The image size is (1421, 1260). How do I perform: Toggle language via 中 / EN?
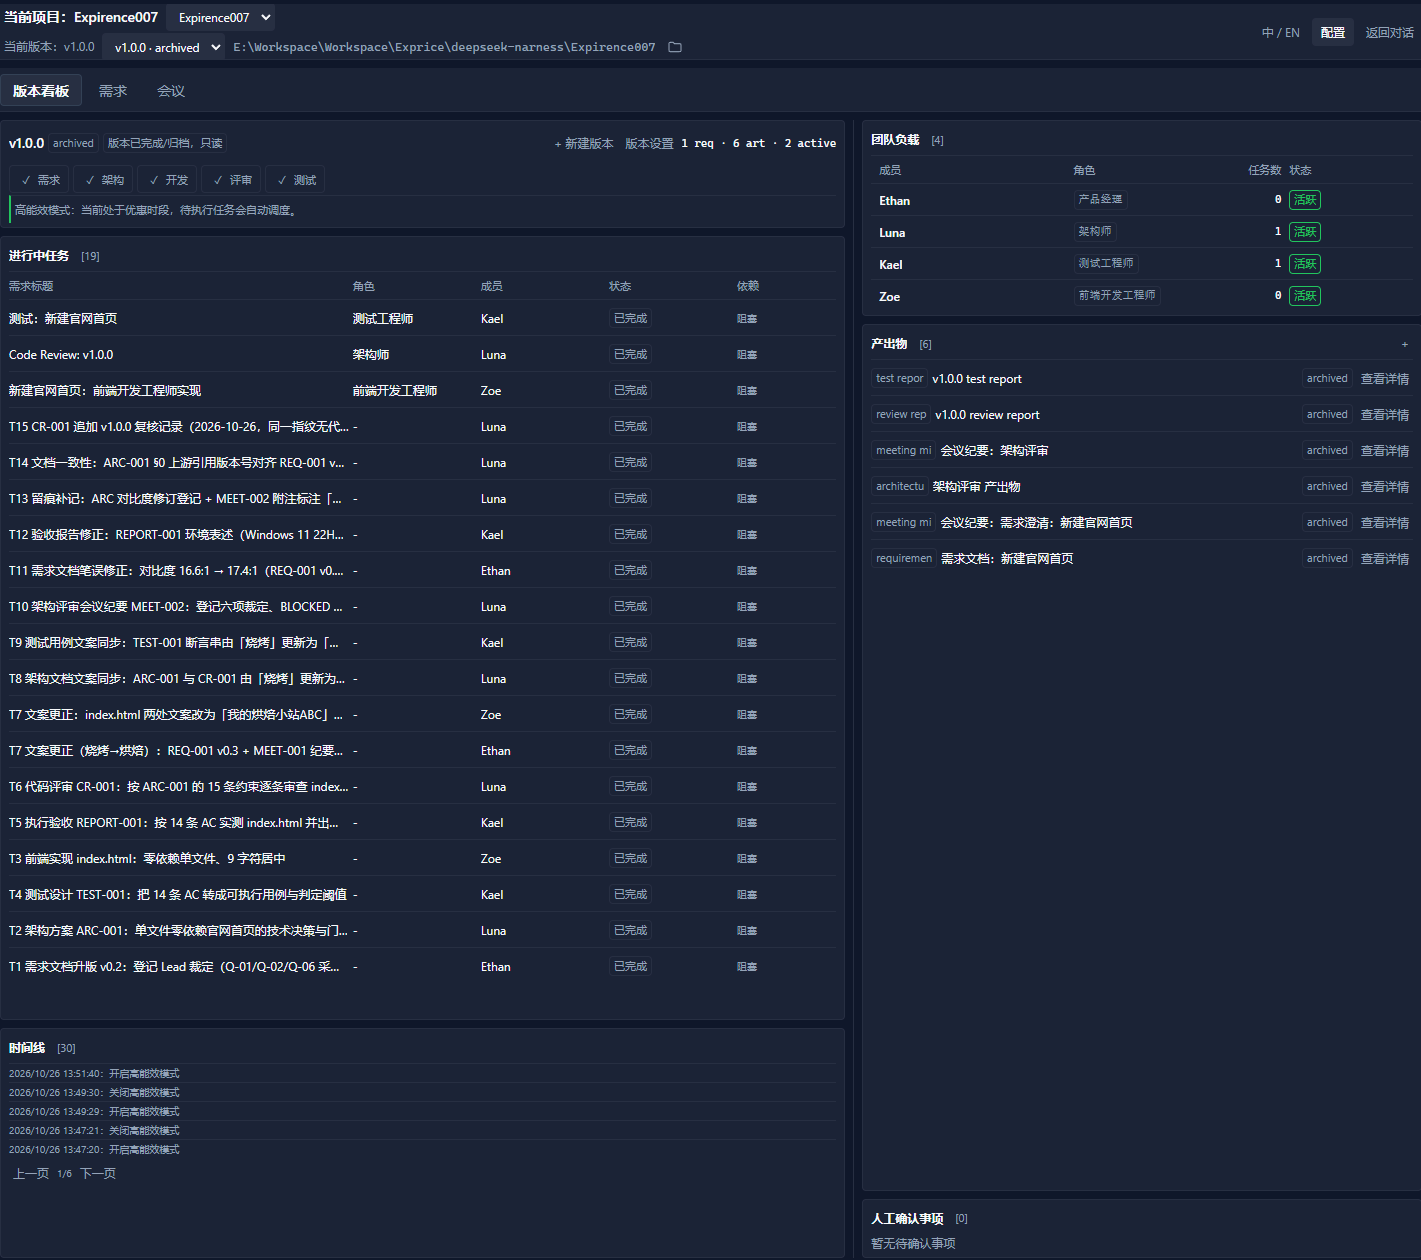point(1280,33)
